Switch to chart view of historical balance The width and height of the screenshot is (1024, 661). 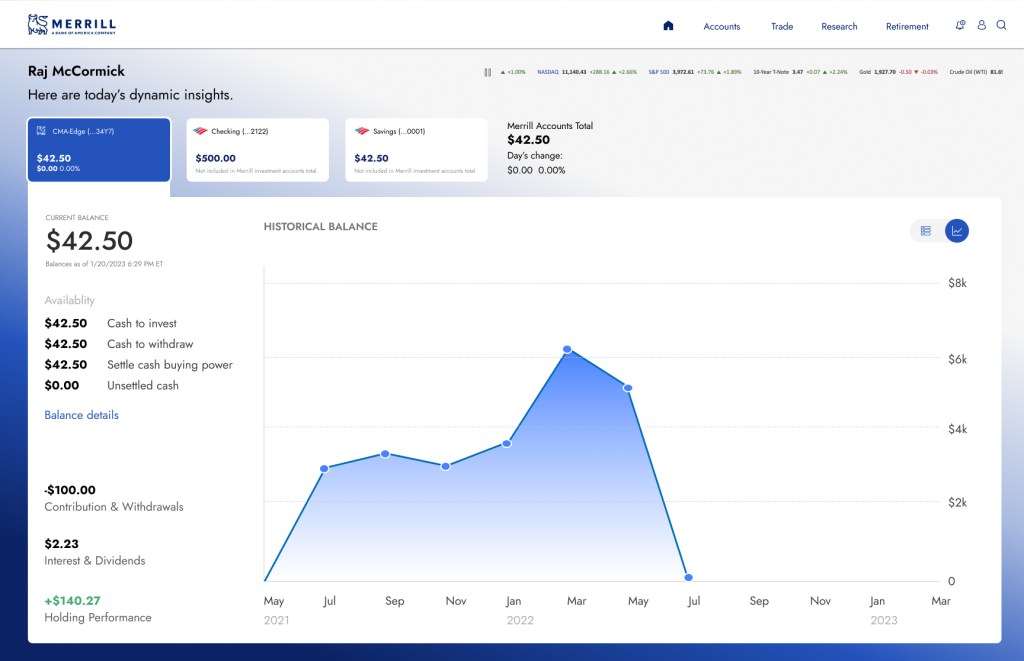pyautogui.click(x=957, y=231)
